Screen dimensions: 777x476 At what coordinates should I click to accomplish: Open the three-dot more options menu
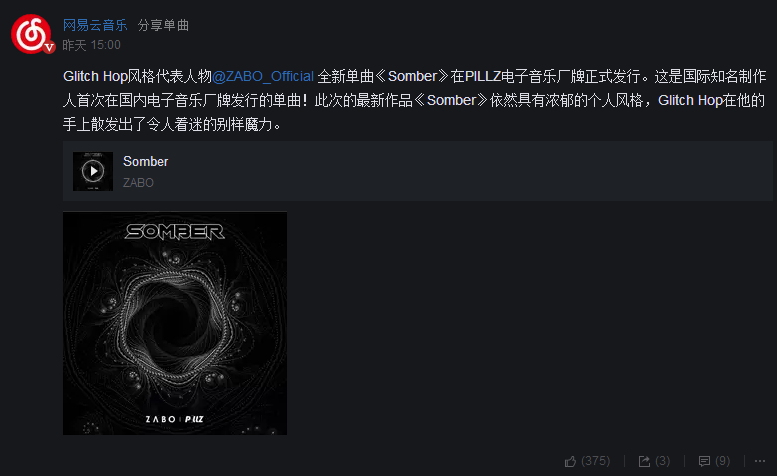[760, 461]
